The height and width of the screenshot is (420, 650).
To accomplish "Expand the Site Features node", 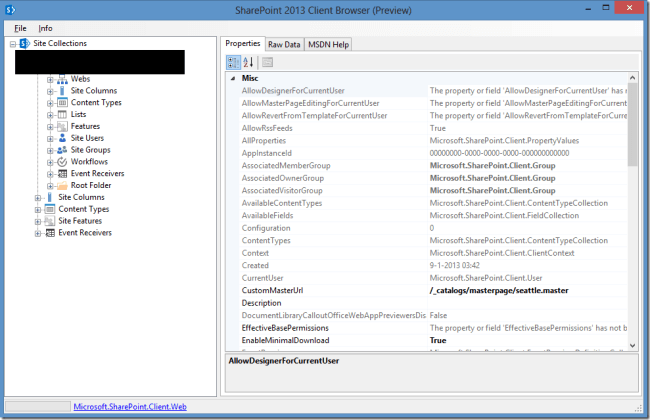I will point(38,222).
